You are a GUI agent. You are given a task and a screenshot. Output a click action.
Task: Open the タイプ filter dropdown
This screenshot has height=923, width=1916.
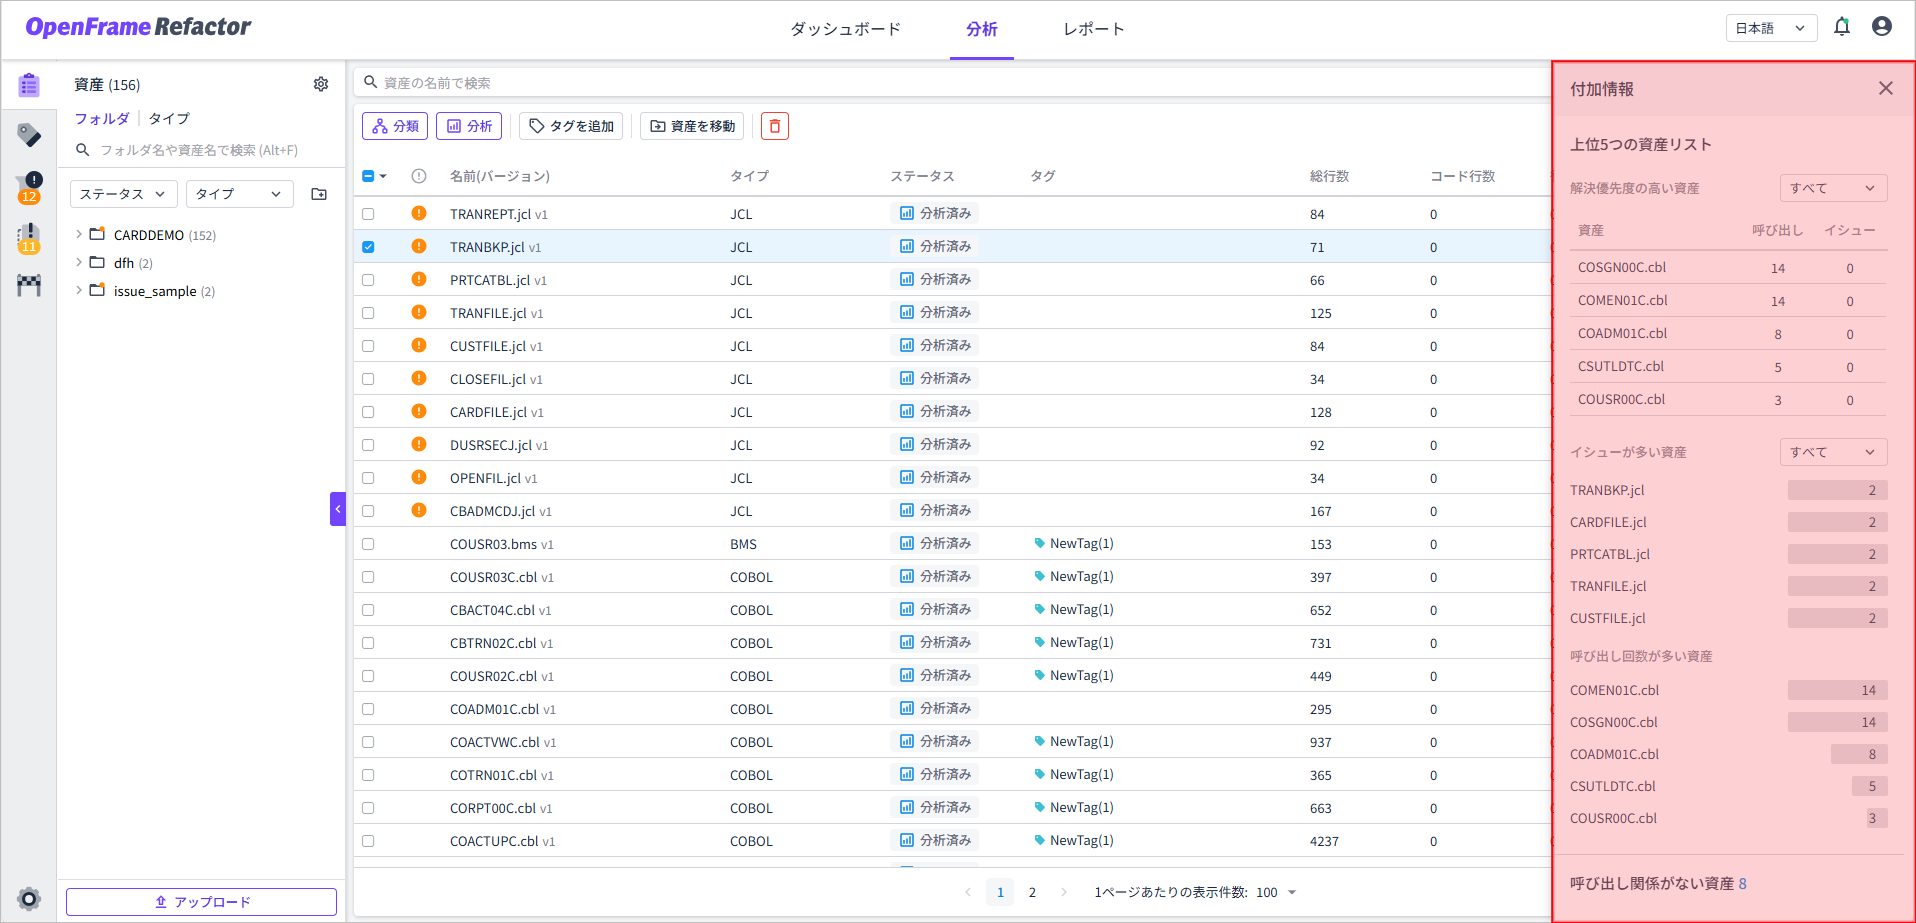coord(240,194)
